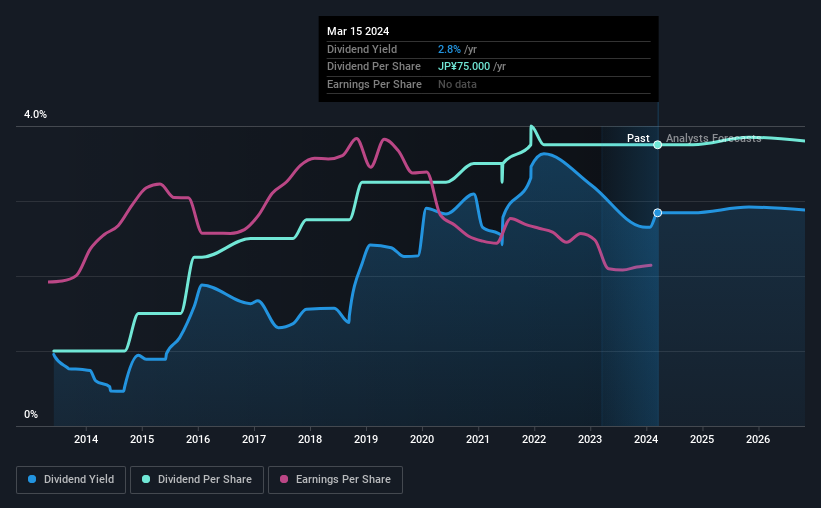Screen dimensions: 821x508
Task: Select the teal data point marker at Mar 2024
Action: 658,145
